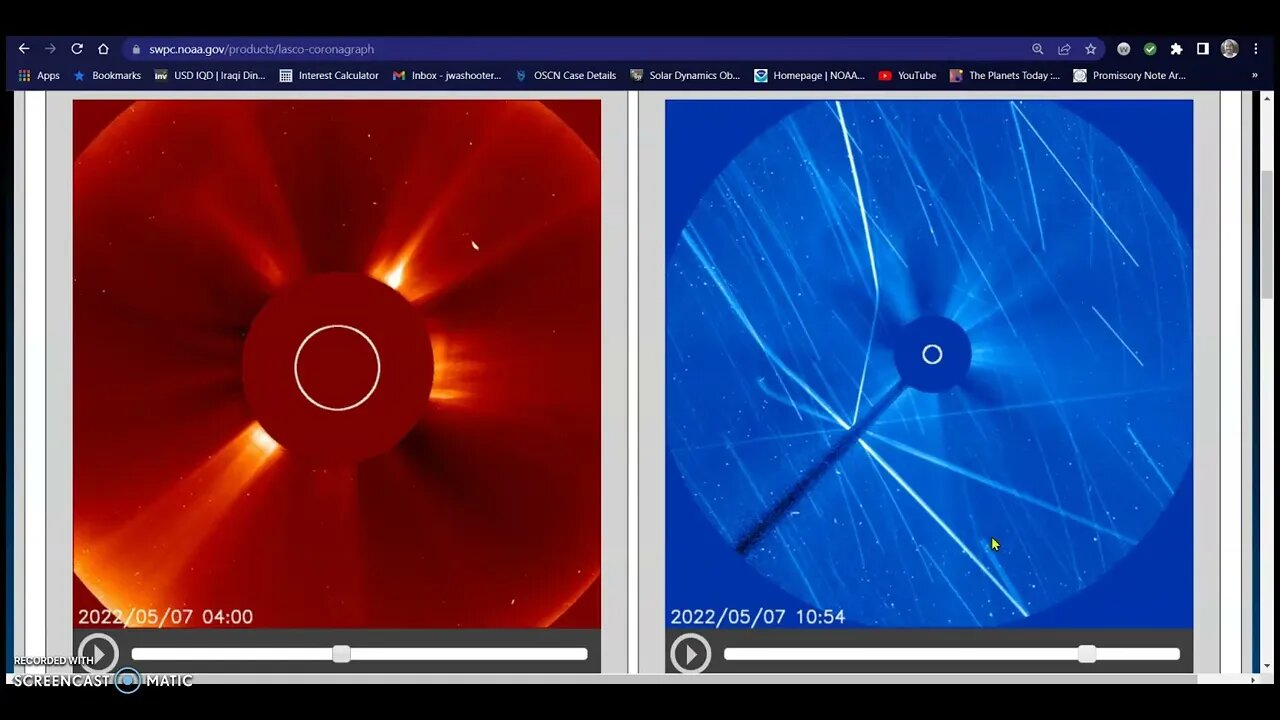
Task: Open the YouTube bookmark
Action: 907,75
